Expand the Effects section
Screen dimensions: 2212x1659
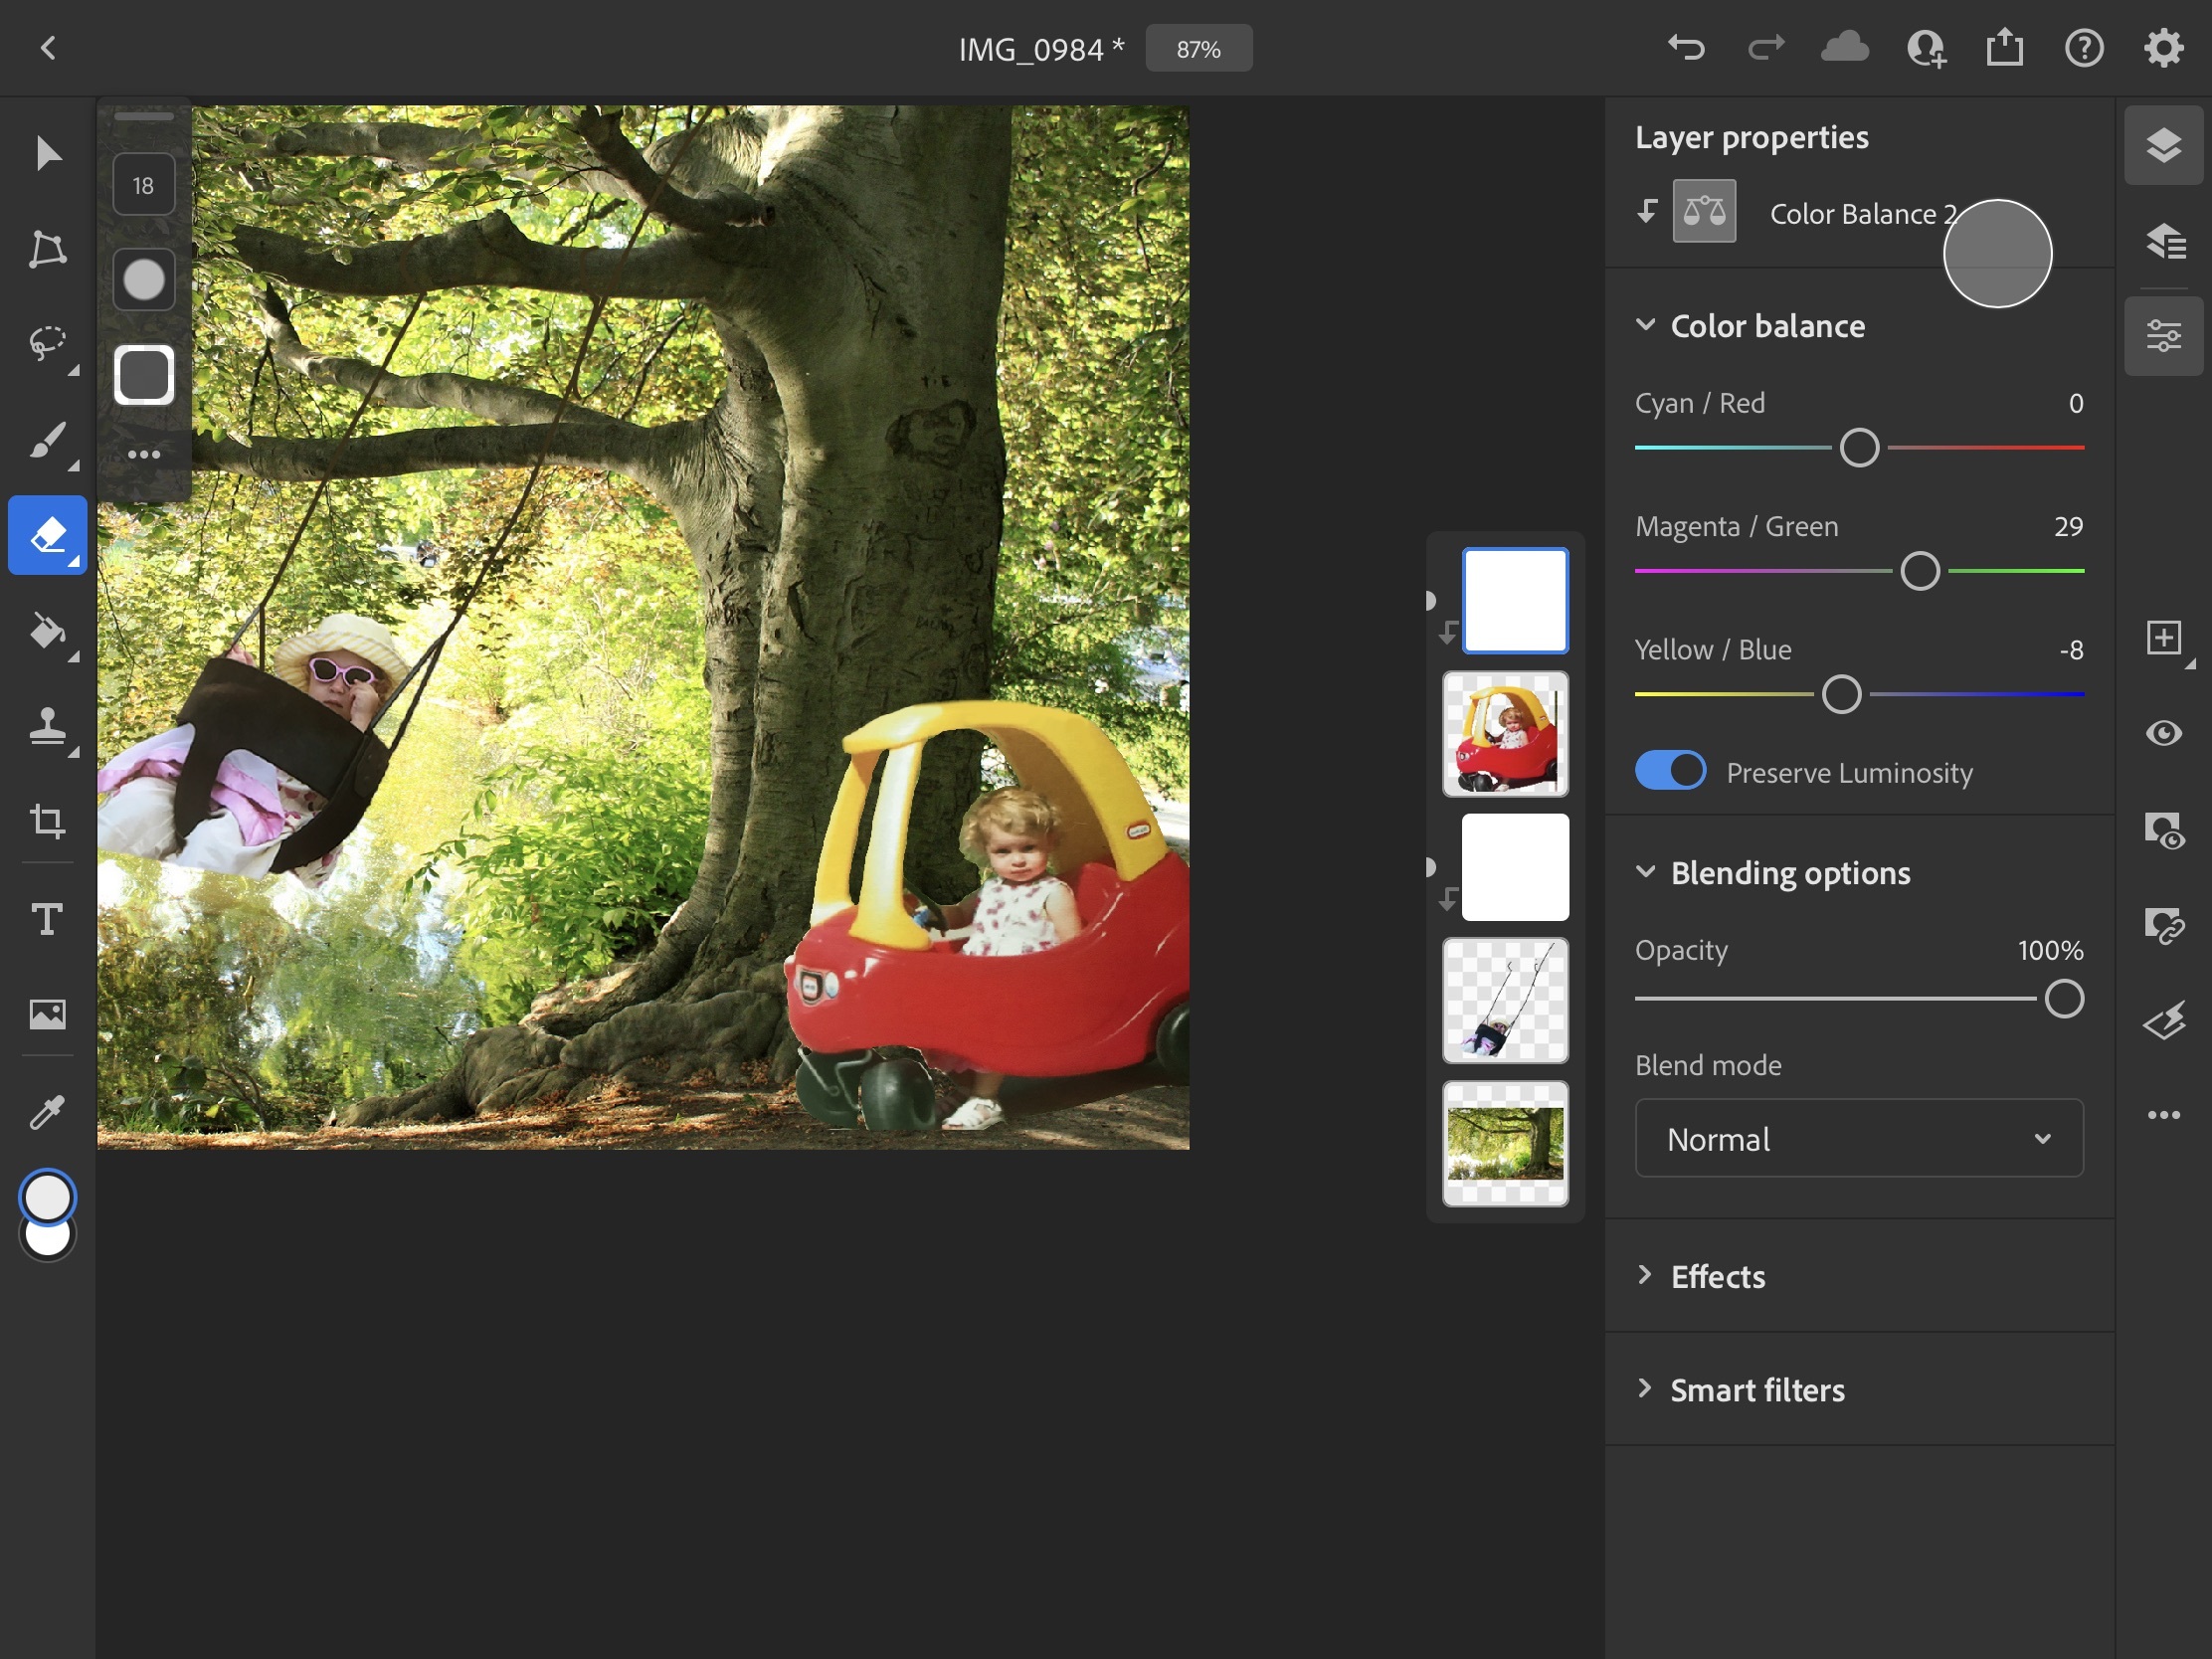click(1645, 1274)
